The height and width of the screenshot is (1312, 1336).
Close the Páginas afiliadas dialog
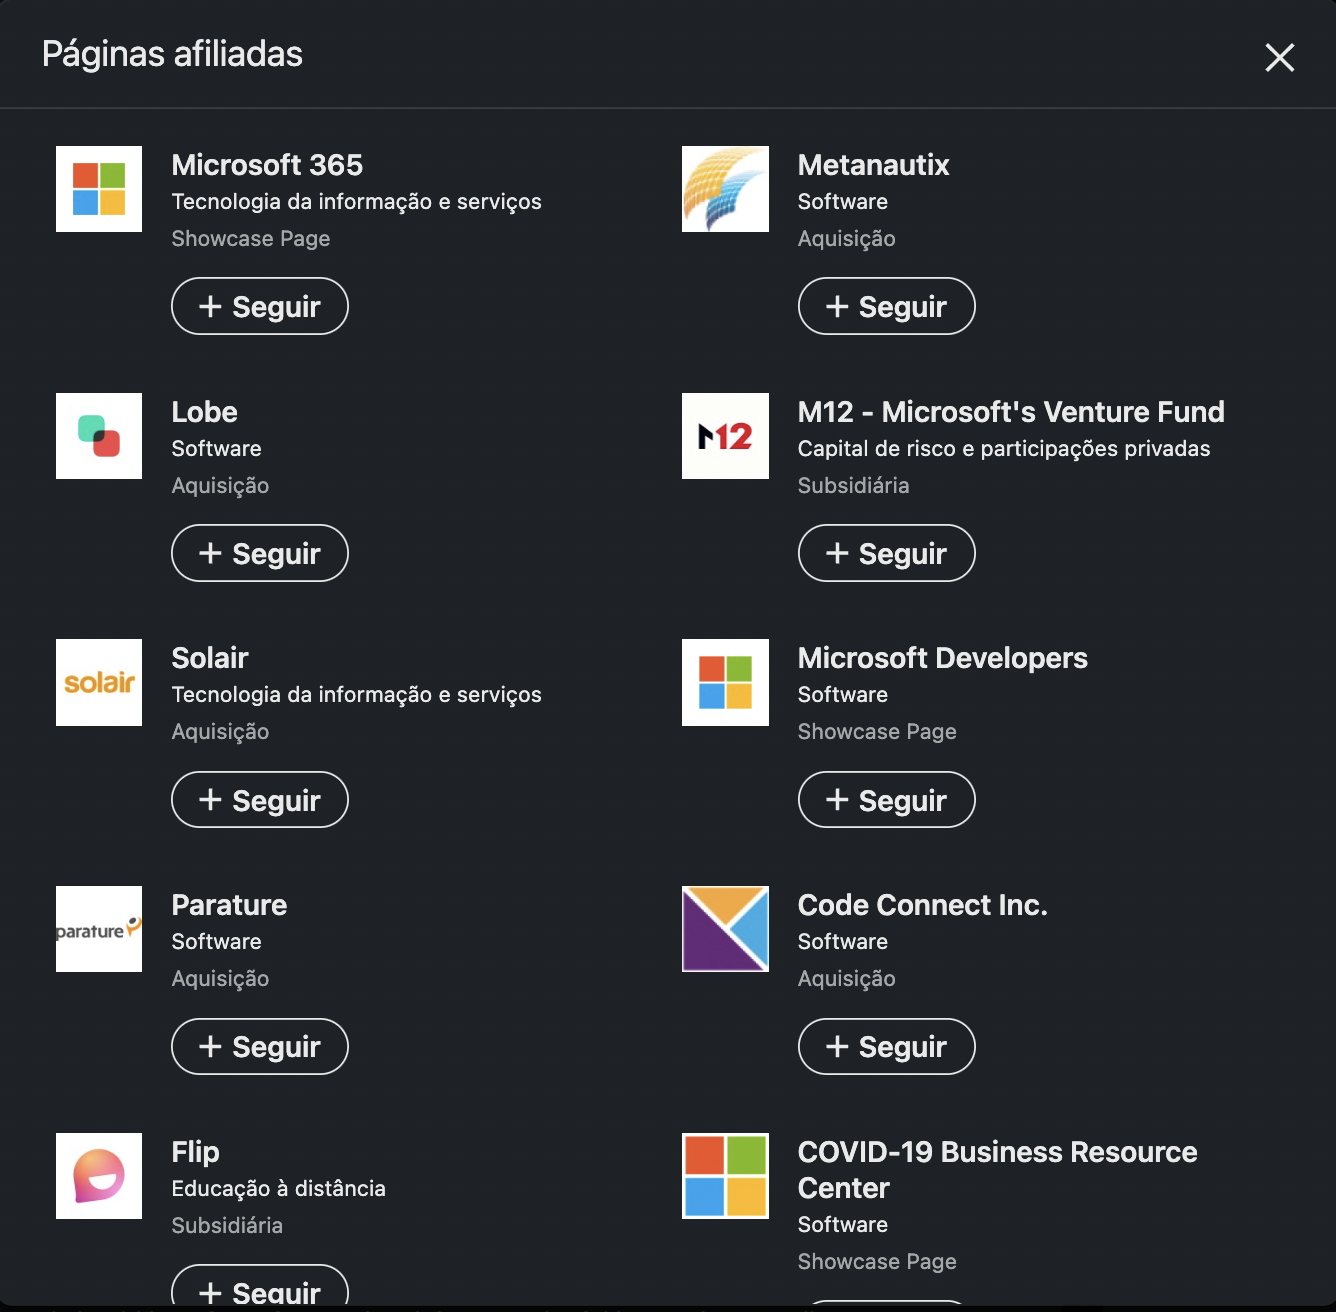click(x=1280, y=57)
